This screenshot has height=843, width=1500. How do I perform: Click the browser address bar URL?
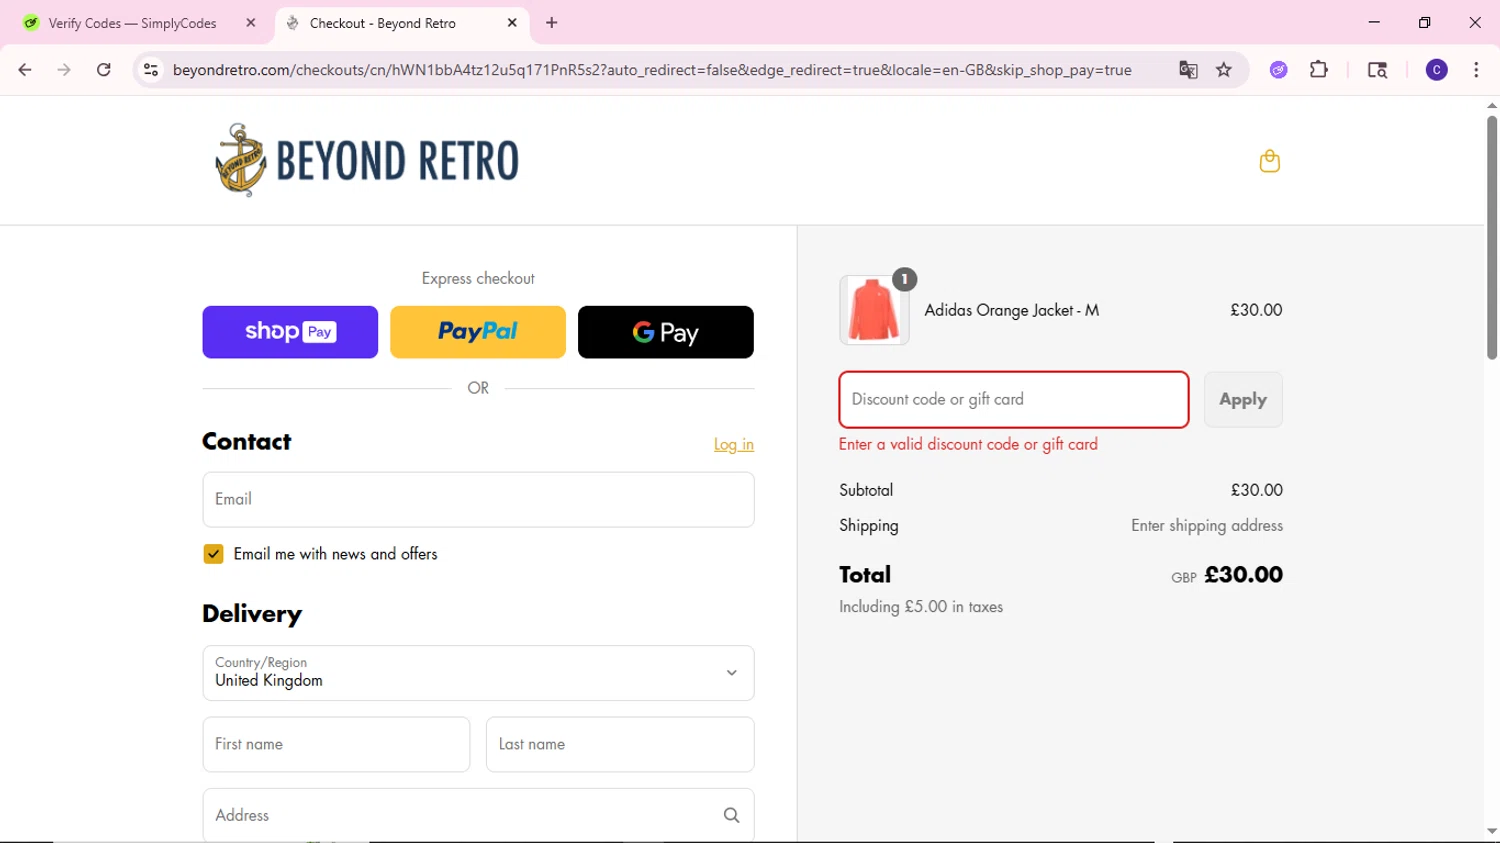pos(652,70)
